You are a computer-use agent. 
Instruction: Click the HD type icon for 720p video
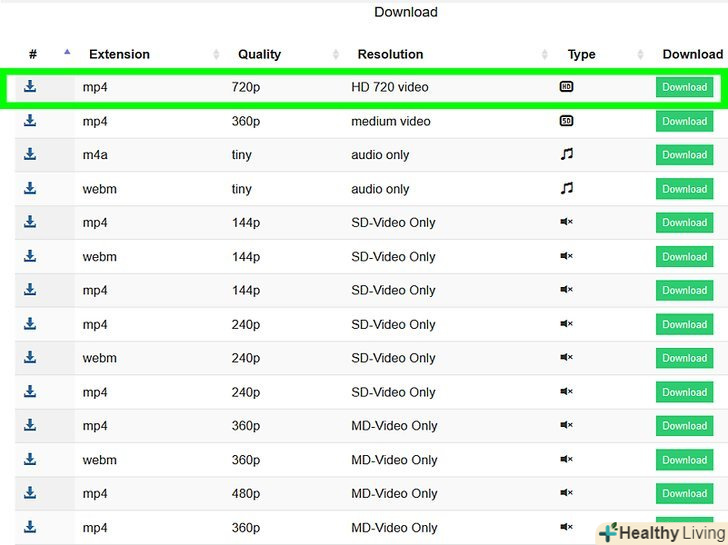(x=566, y=87)
